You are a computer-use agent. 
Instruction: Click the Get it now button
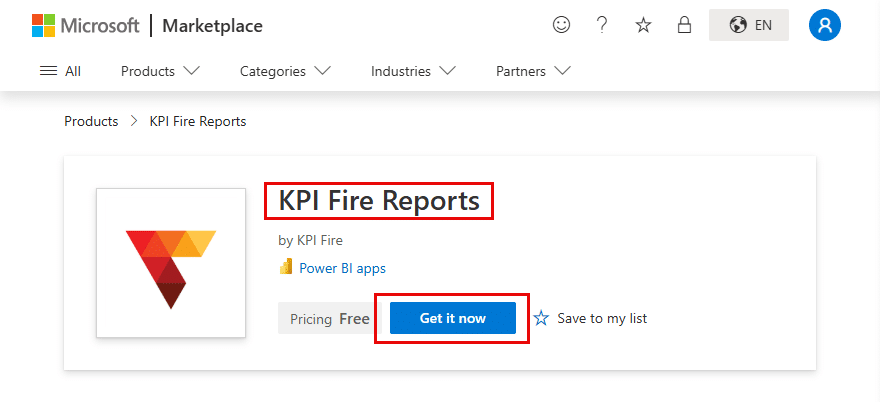(x=452, y=318)
